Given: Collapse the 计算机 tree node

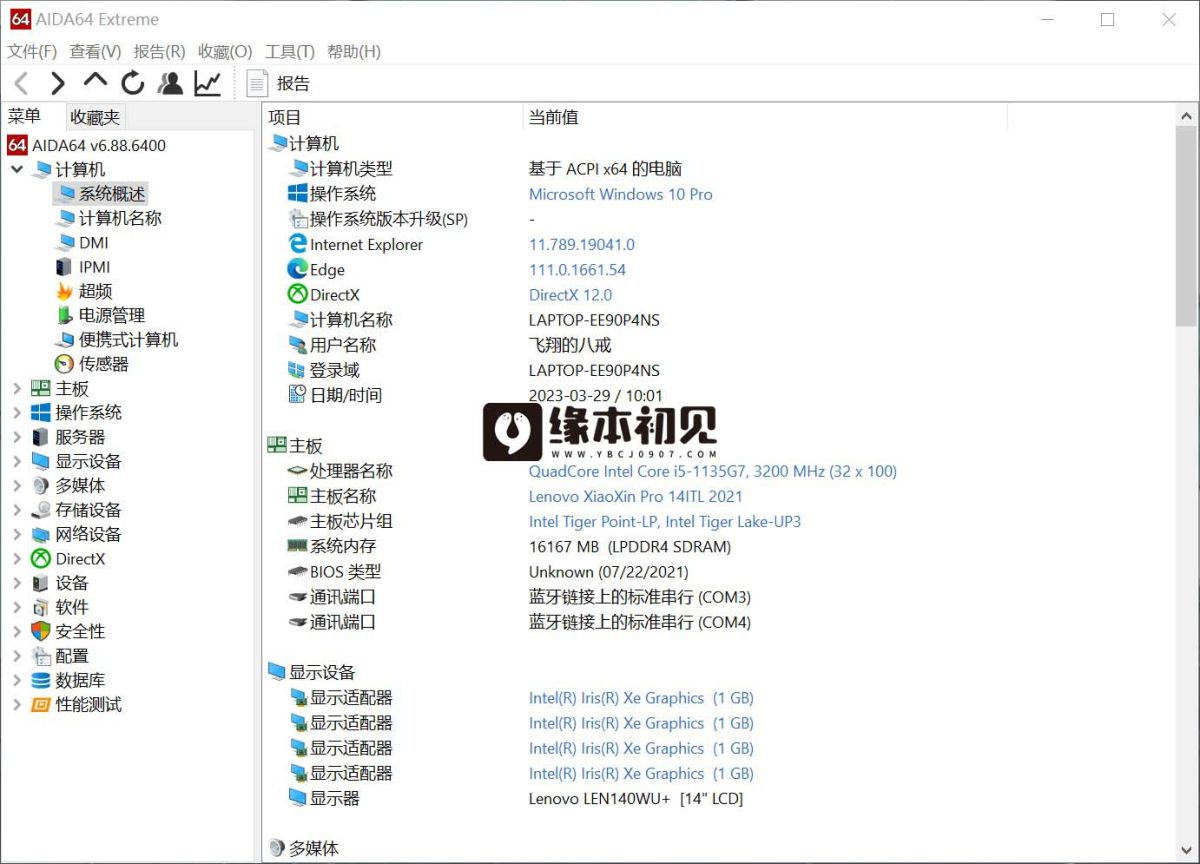Looking at the screenshot, I should (16, 169).
